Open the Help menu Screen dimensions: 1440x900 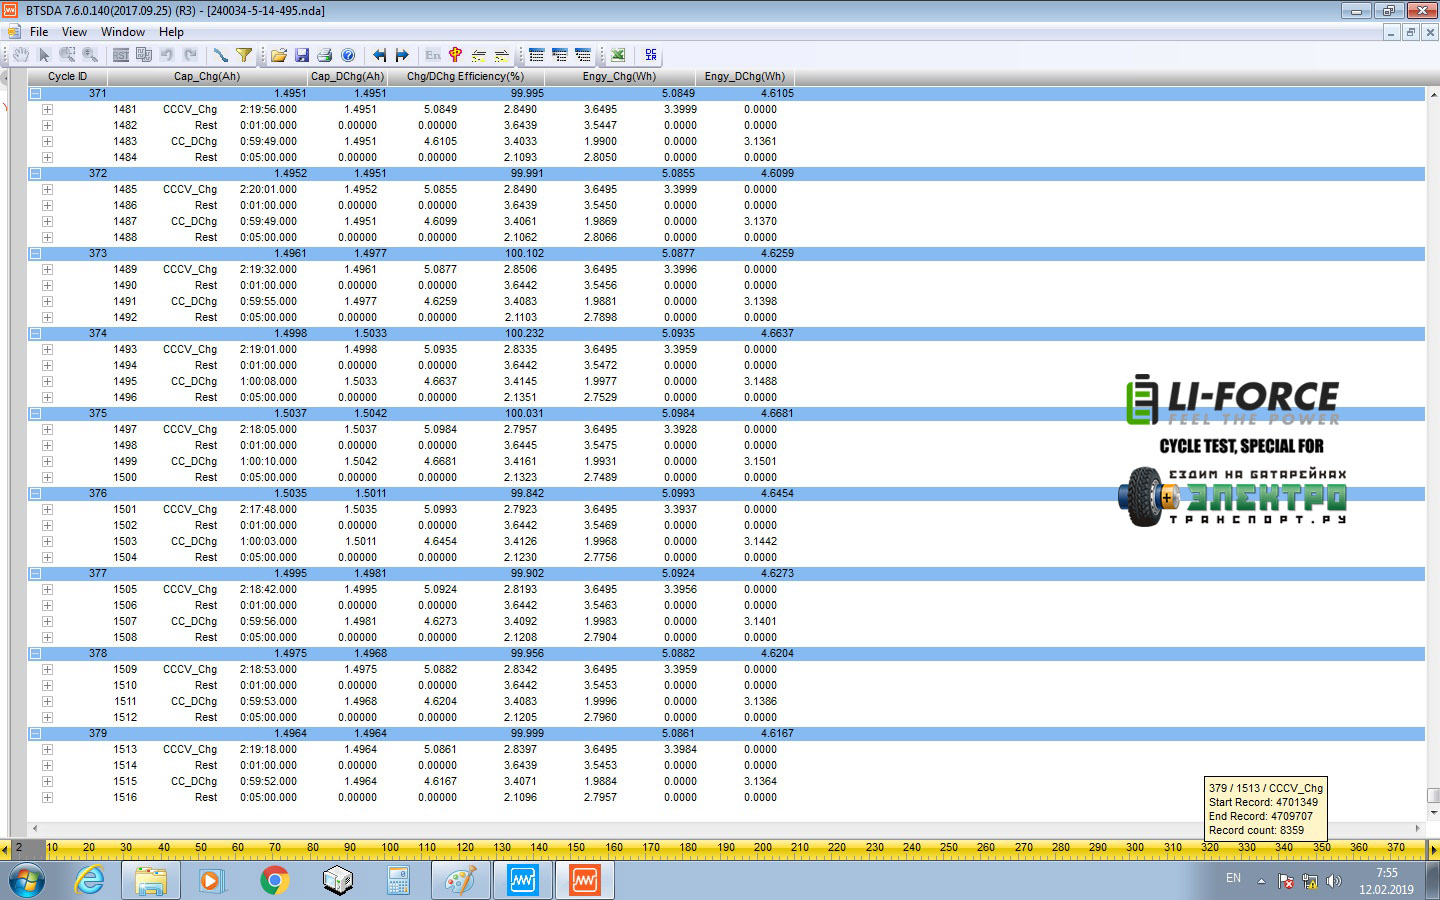[x=171, y=32]
